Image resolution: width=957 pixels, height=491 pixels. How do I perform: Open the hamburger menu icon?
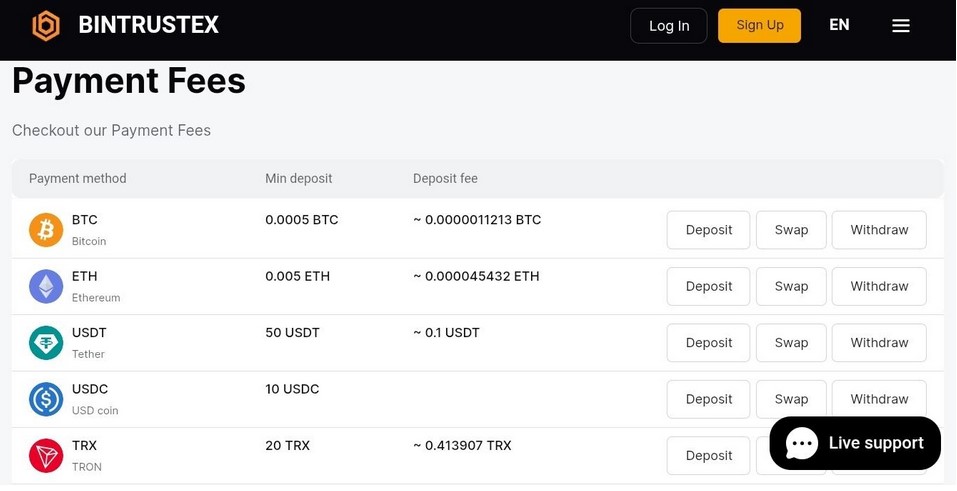(x=901, y=26)
